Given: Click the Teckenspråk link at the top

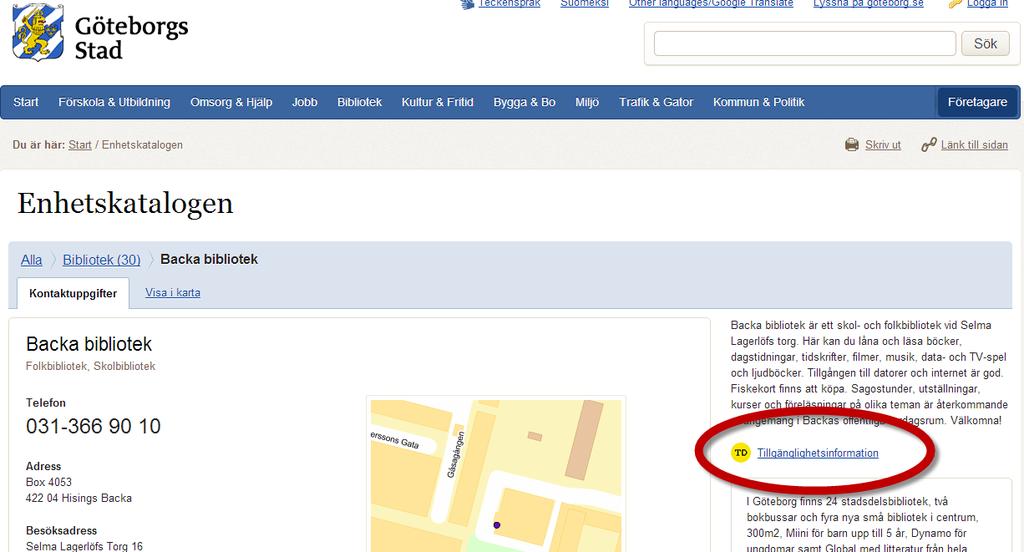Looking at the screenshot, I should point(509,3).
